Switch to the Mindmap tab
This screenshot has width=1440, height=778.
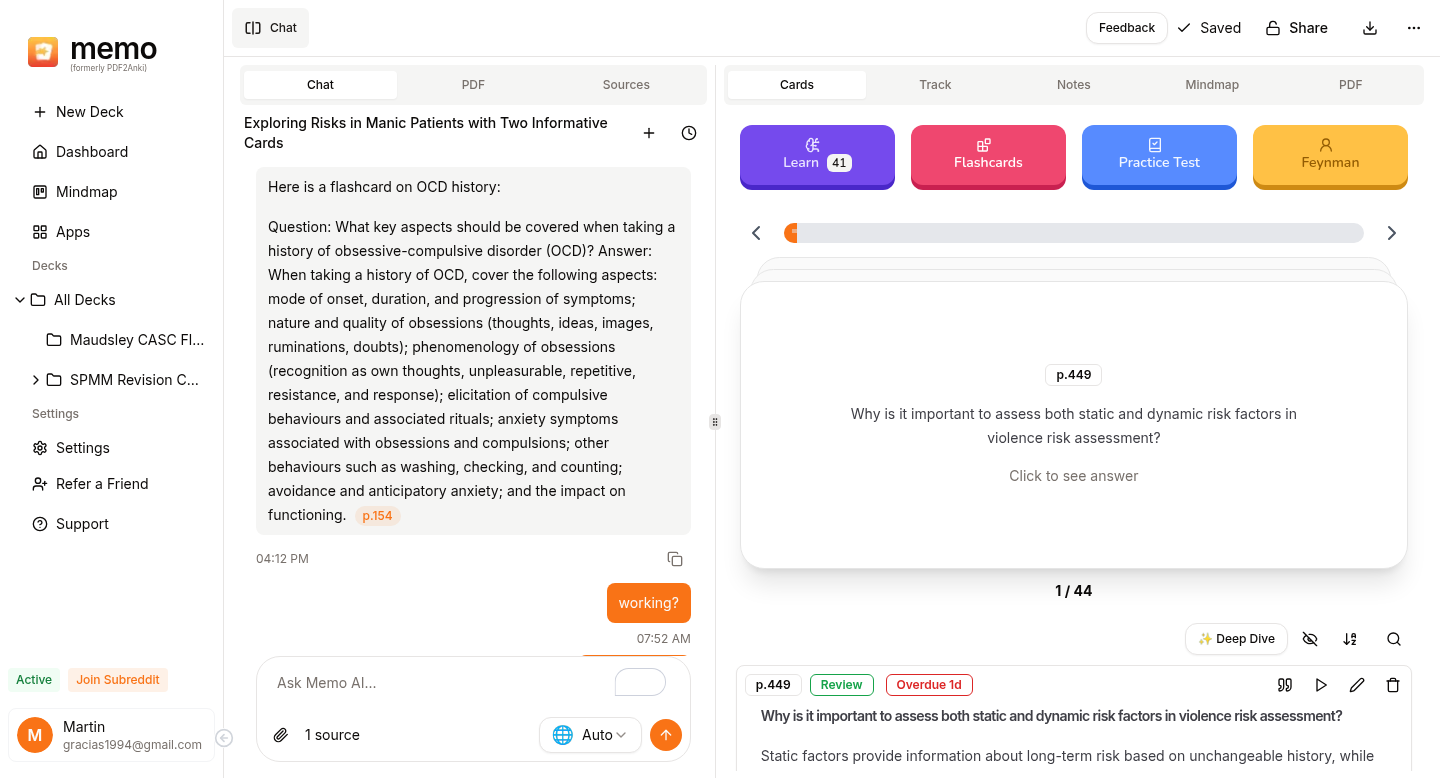pyautogui.click(x=1211, y=85)
